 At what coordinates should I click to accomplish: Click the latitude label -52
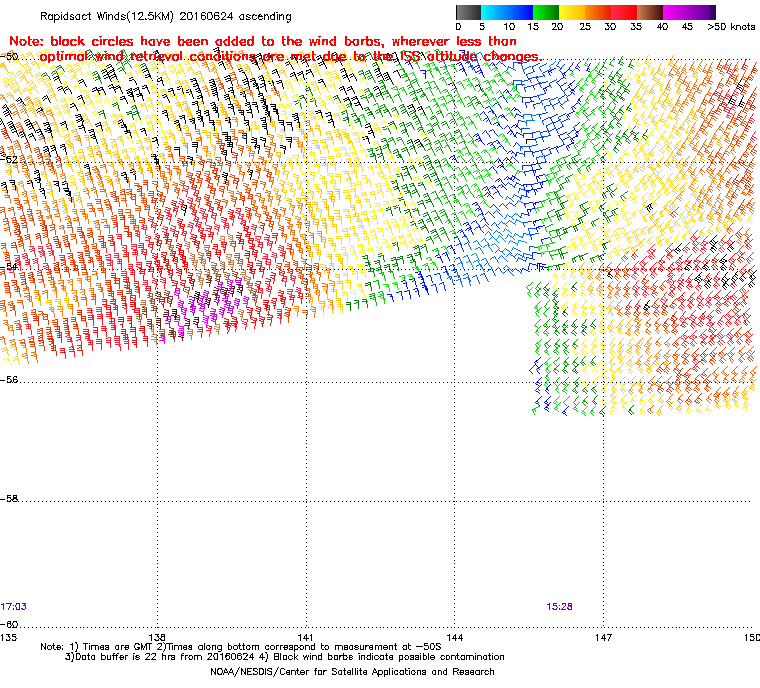tap(9, 159)
